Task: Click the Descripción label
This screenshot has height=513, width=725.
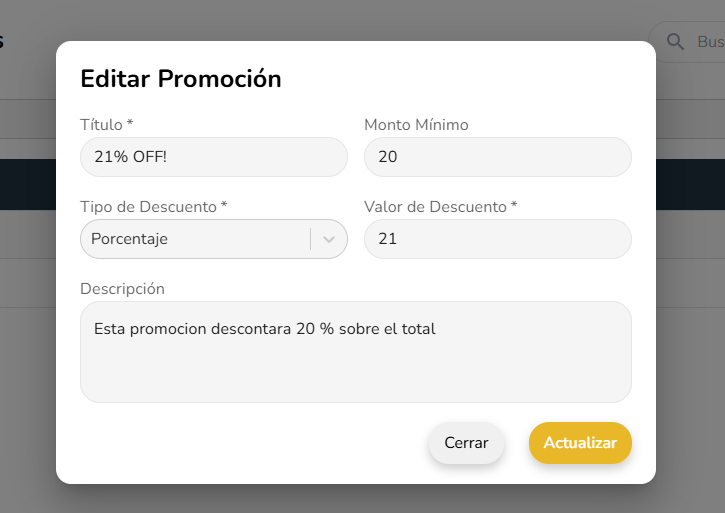Action: pyautogui.click(x=122, y=289)
